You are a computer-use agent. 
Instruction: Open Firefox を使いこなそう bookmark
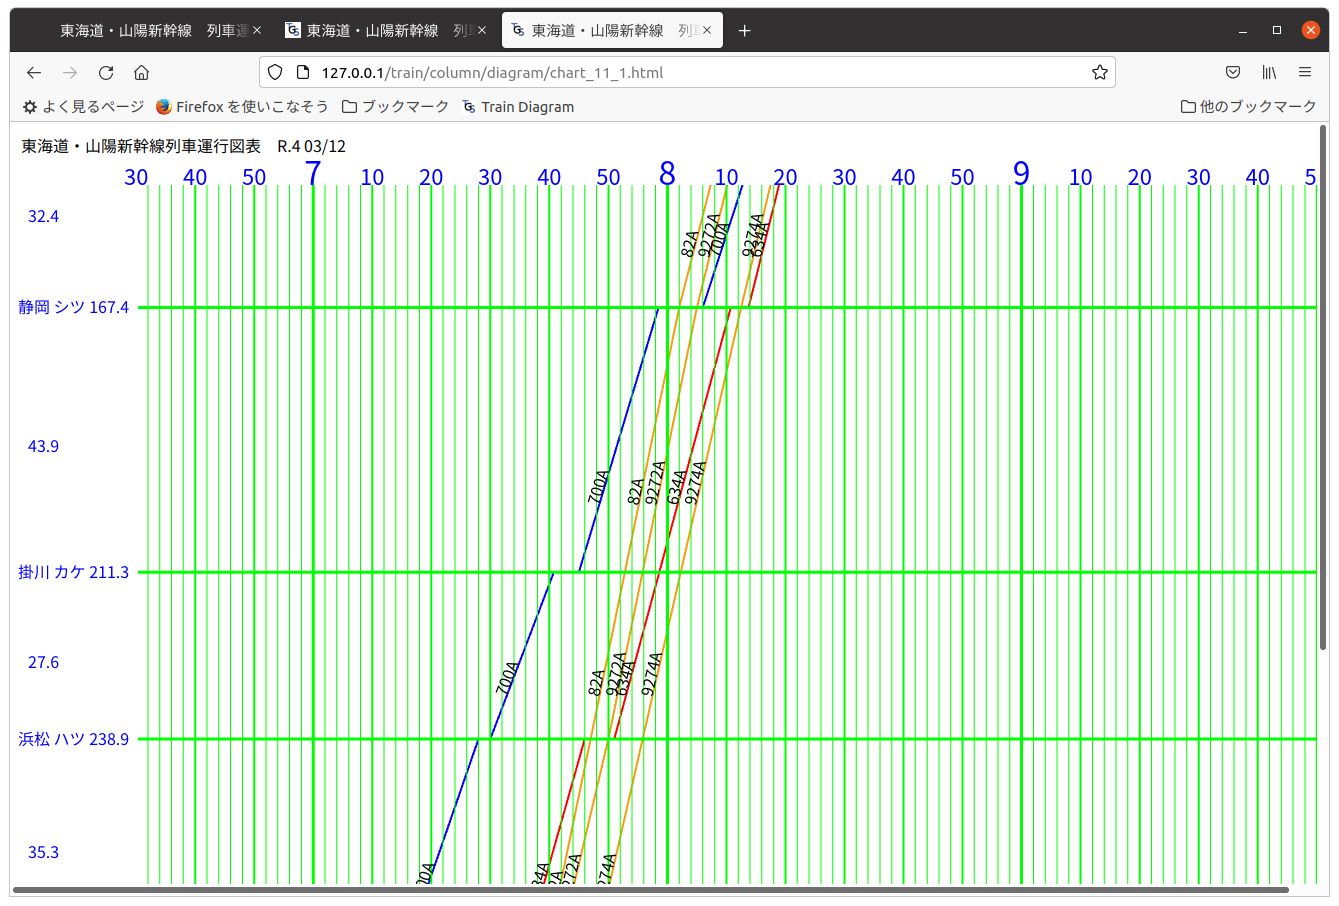pyautogui.click(x=242, y=107)
